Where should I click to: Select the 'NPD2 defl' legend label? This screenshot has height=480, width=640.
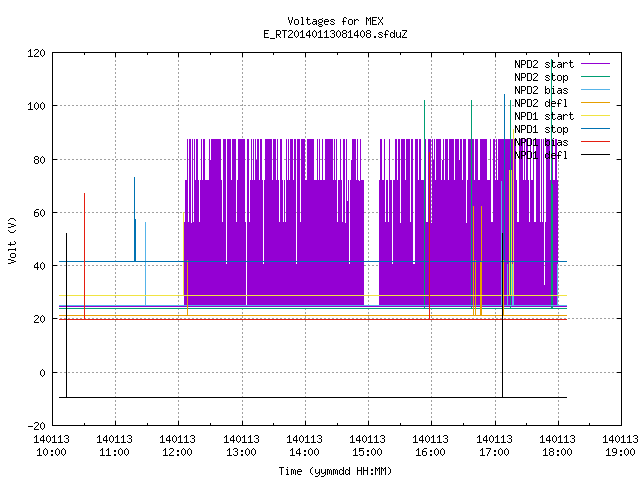tap(541, 103)
